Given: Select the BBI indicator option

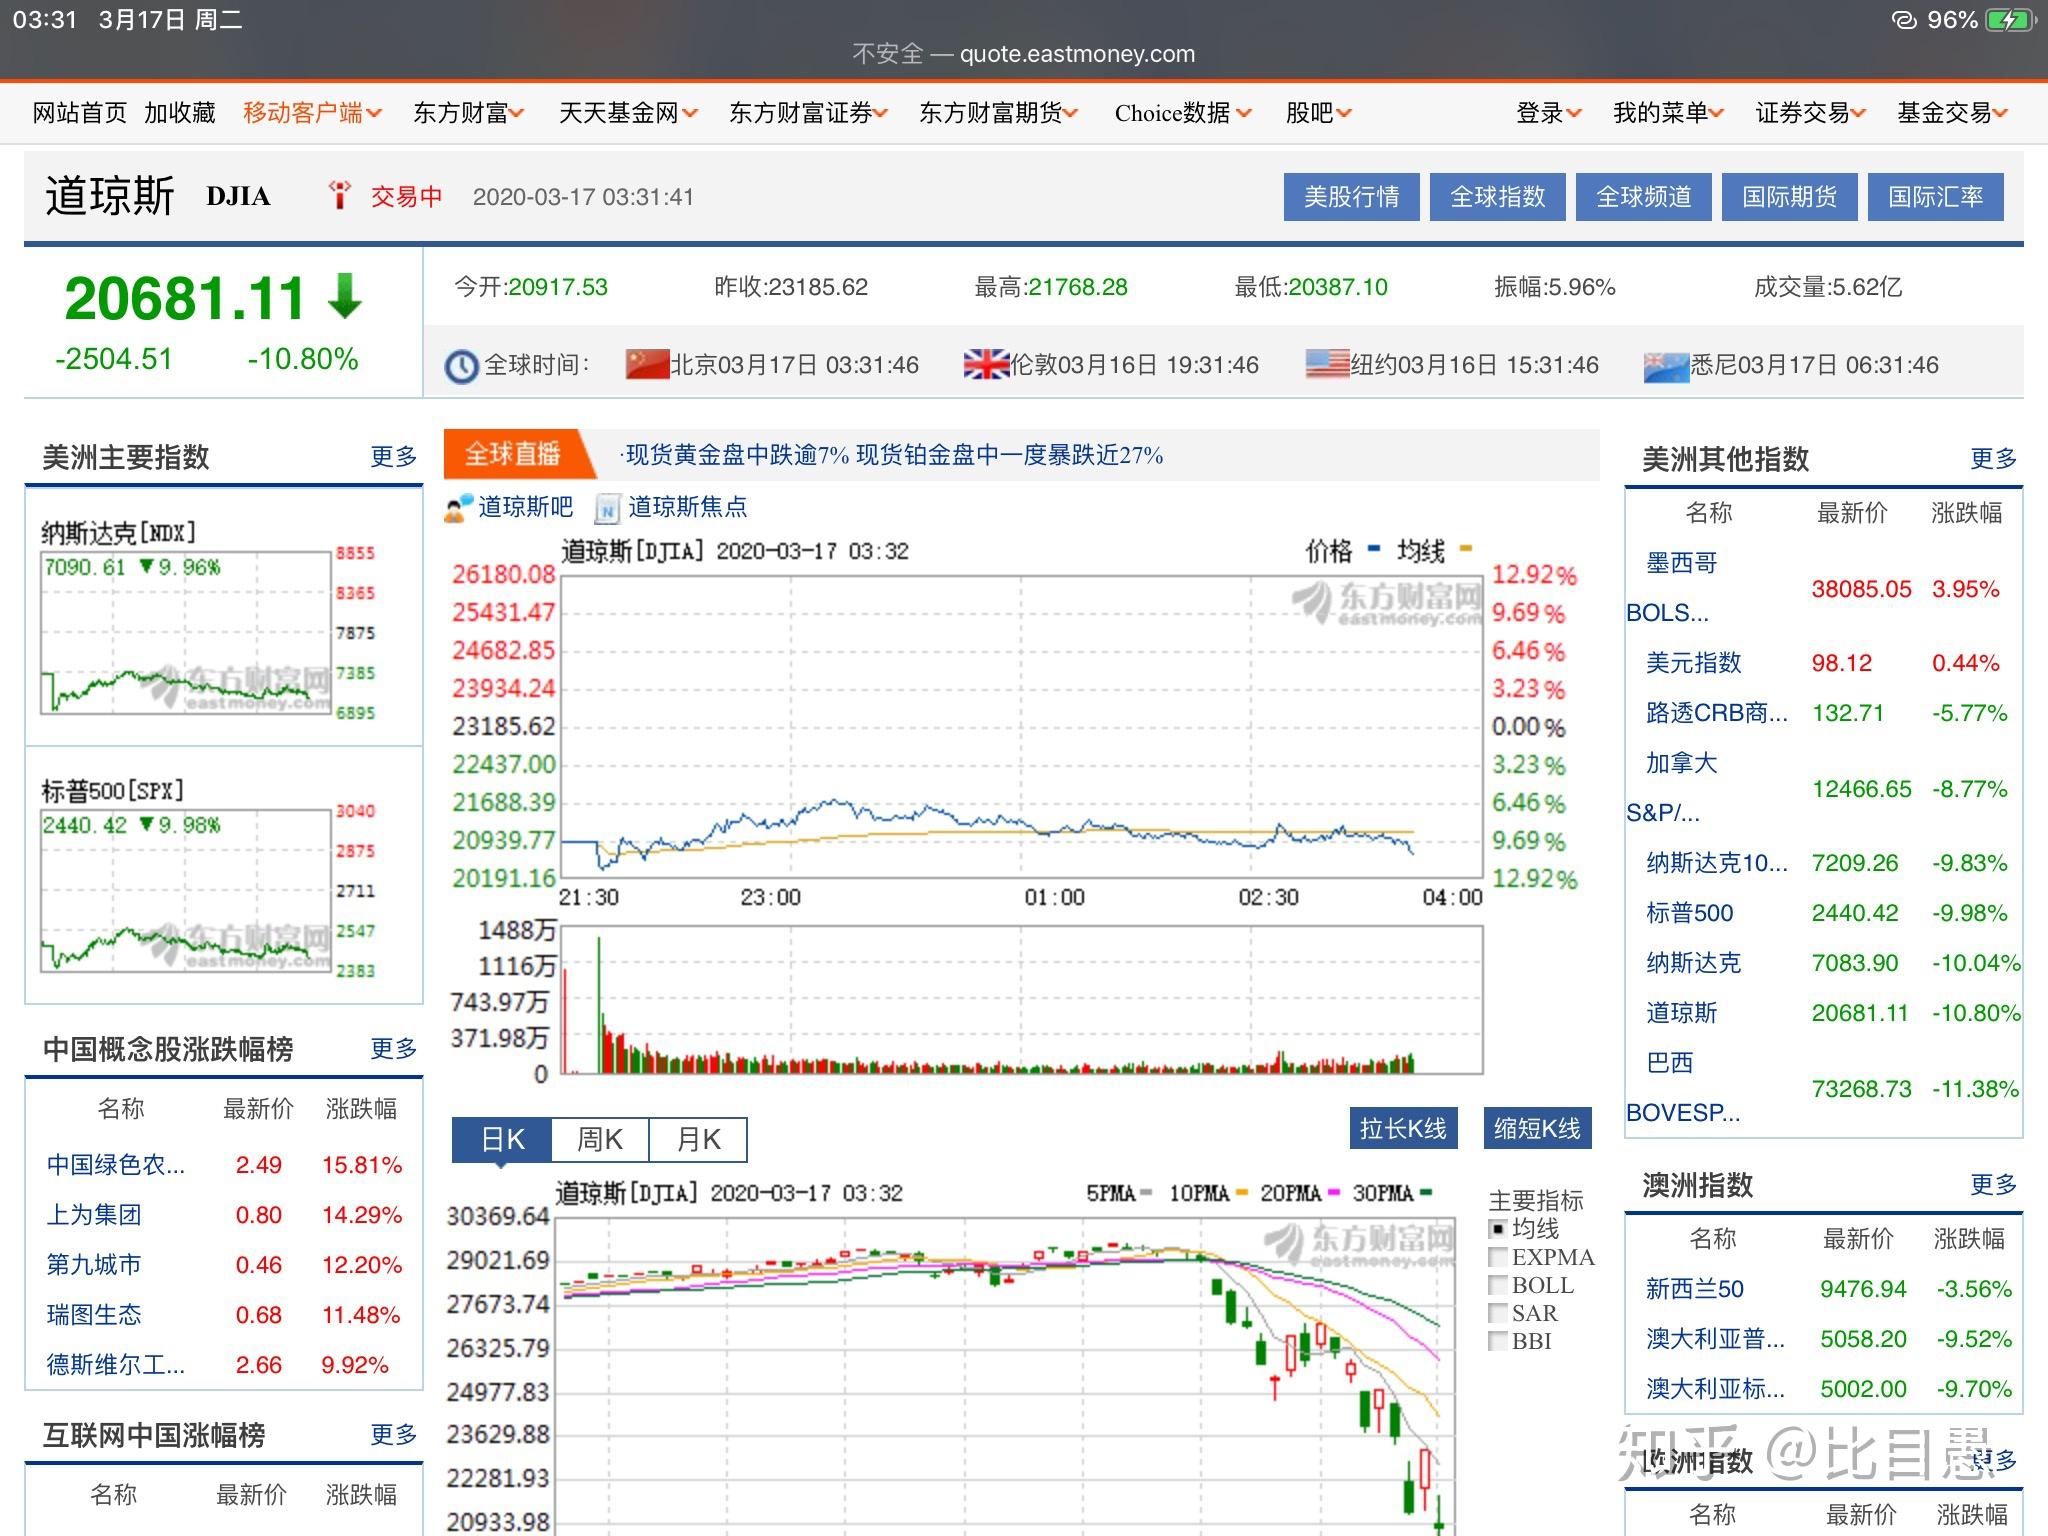Looking at the screenshot, I should [x=1497, y=1341].
